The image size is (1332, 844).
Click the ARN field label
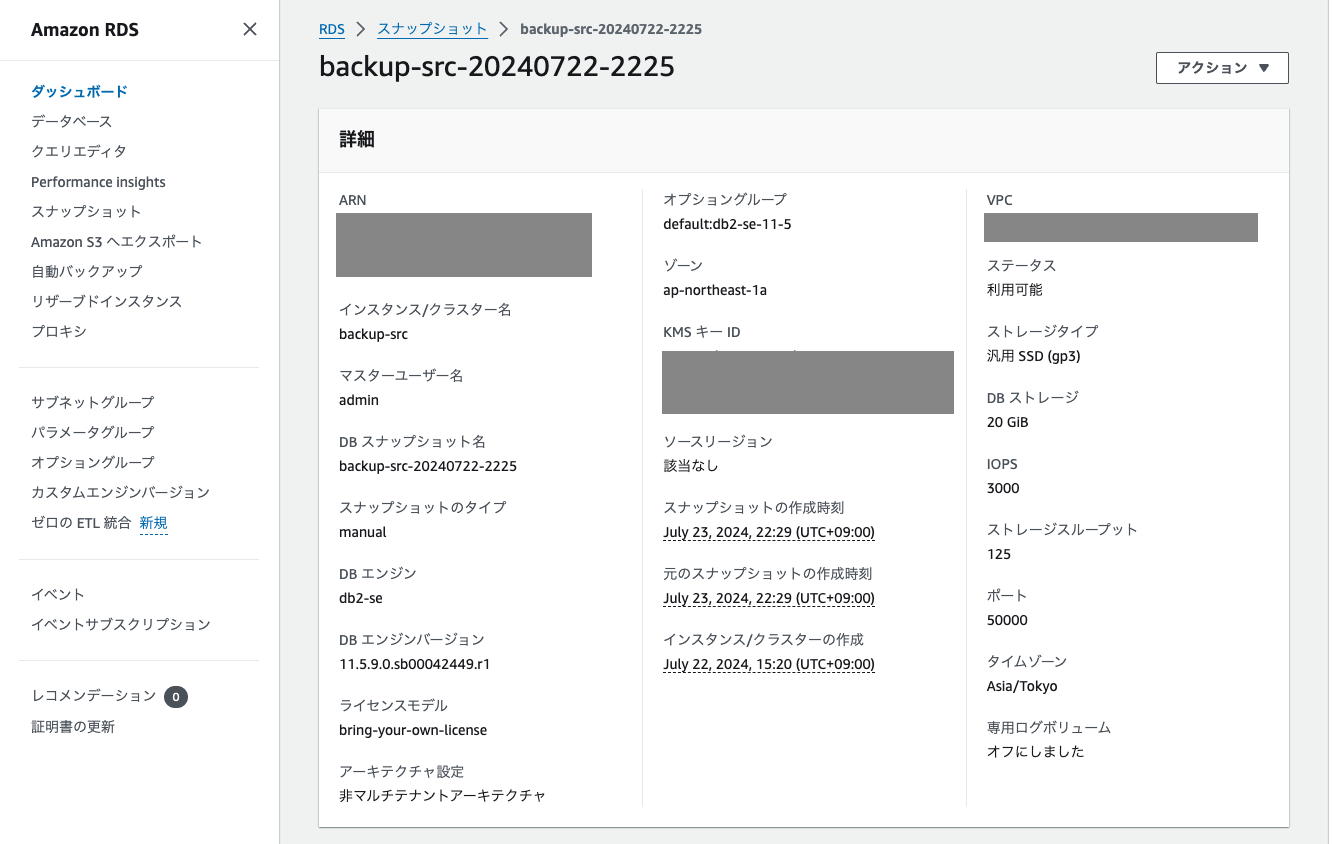[x=353, y=200]
